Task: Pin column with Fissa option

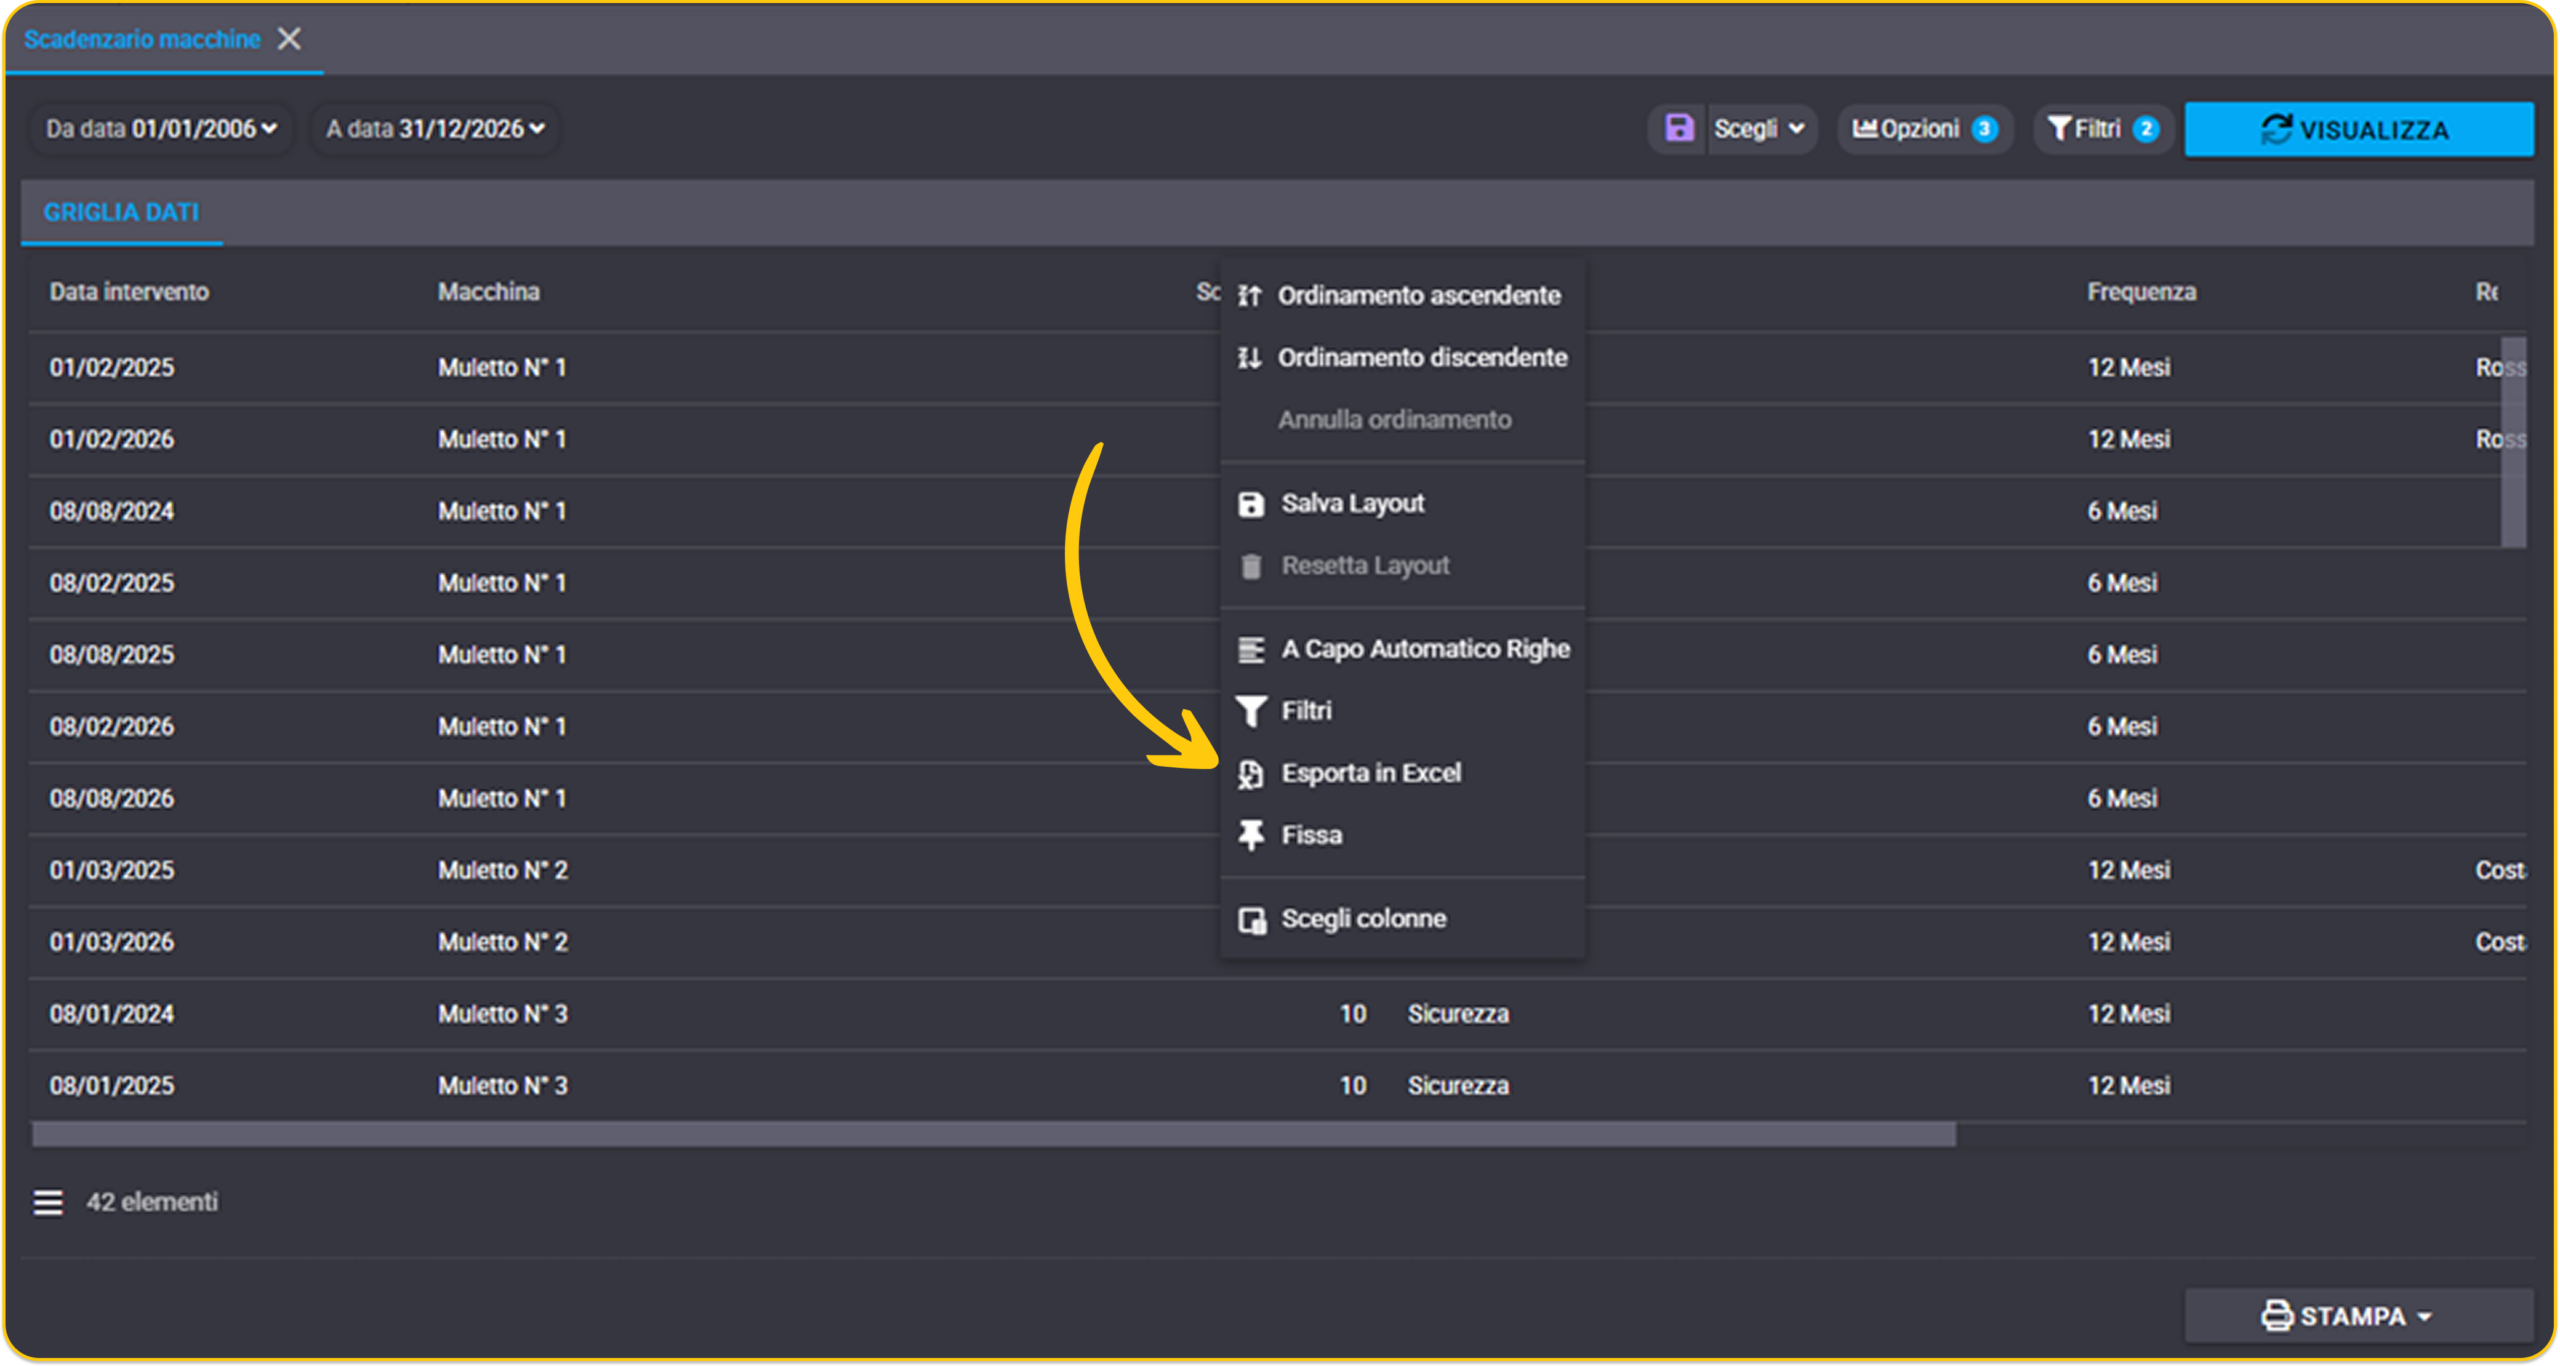Action: [1402, 836]
